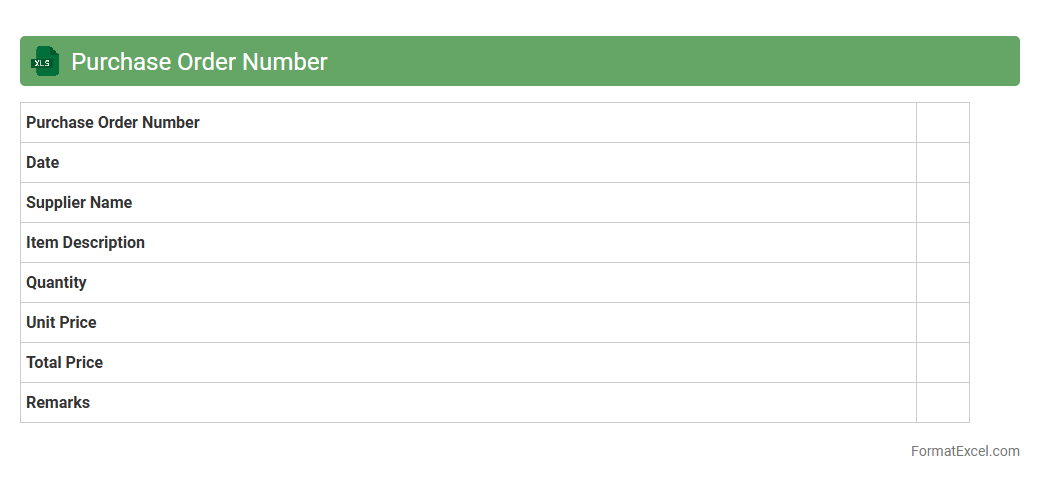Select the Item Description row label
The image size is (1040, 480).
click(x=86, y=242)
